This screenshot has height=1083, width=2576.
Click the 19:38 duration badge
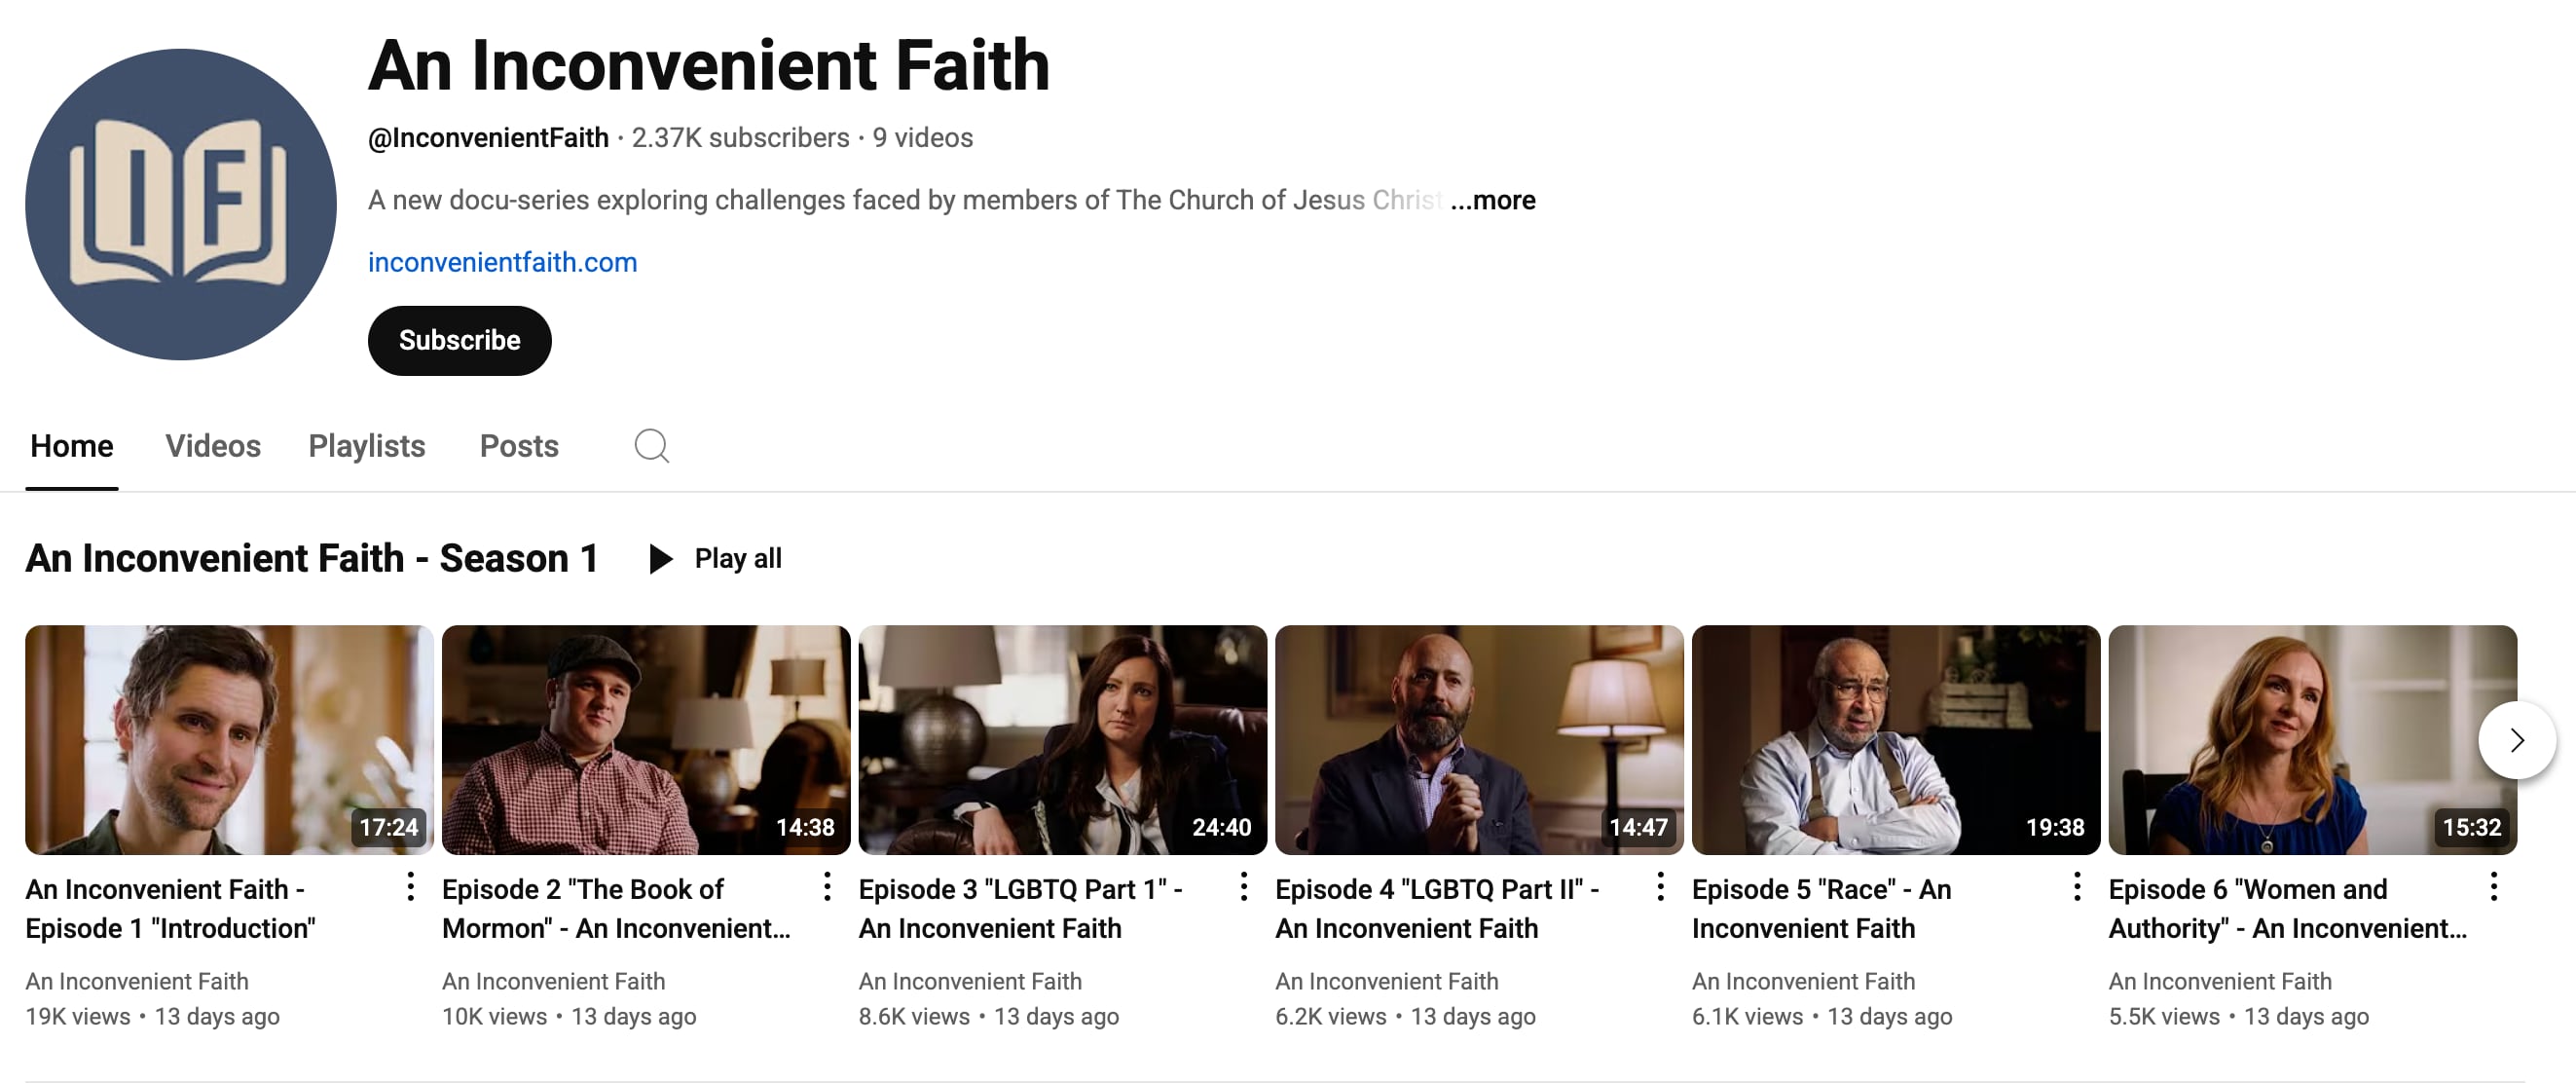tap(2056, 827)
